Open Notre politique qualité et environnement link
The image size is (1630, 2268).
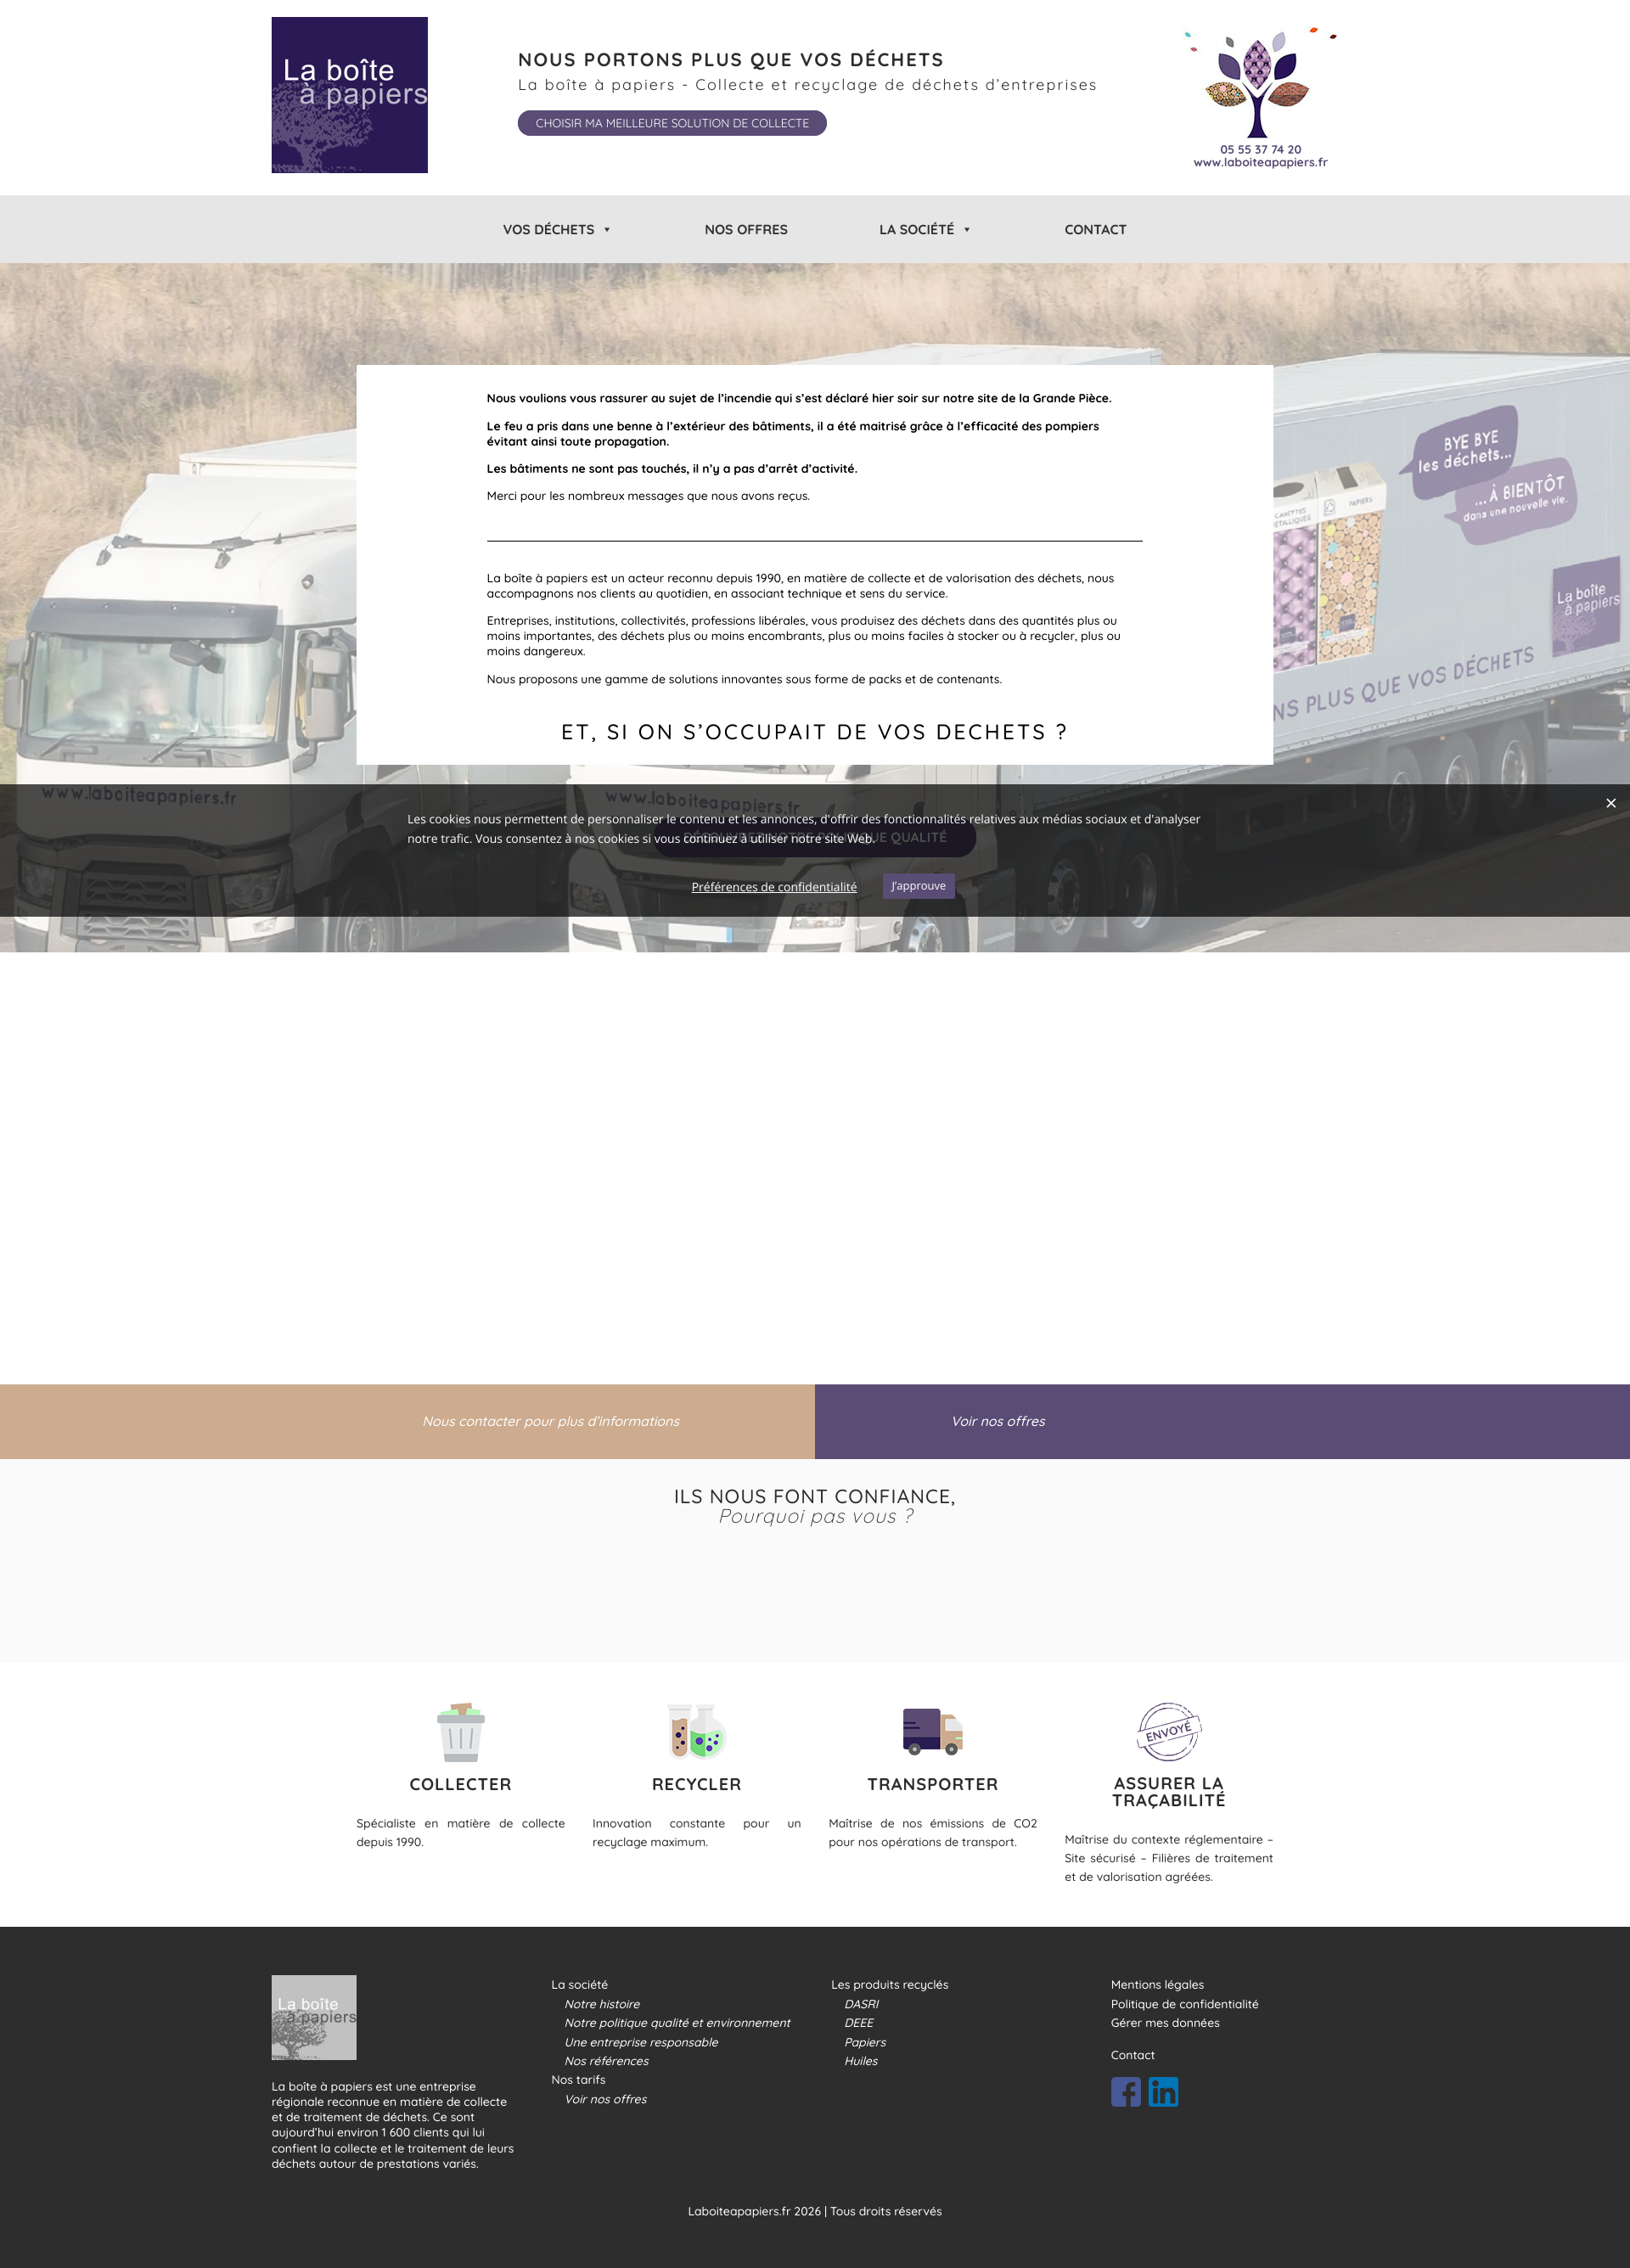677,2023
